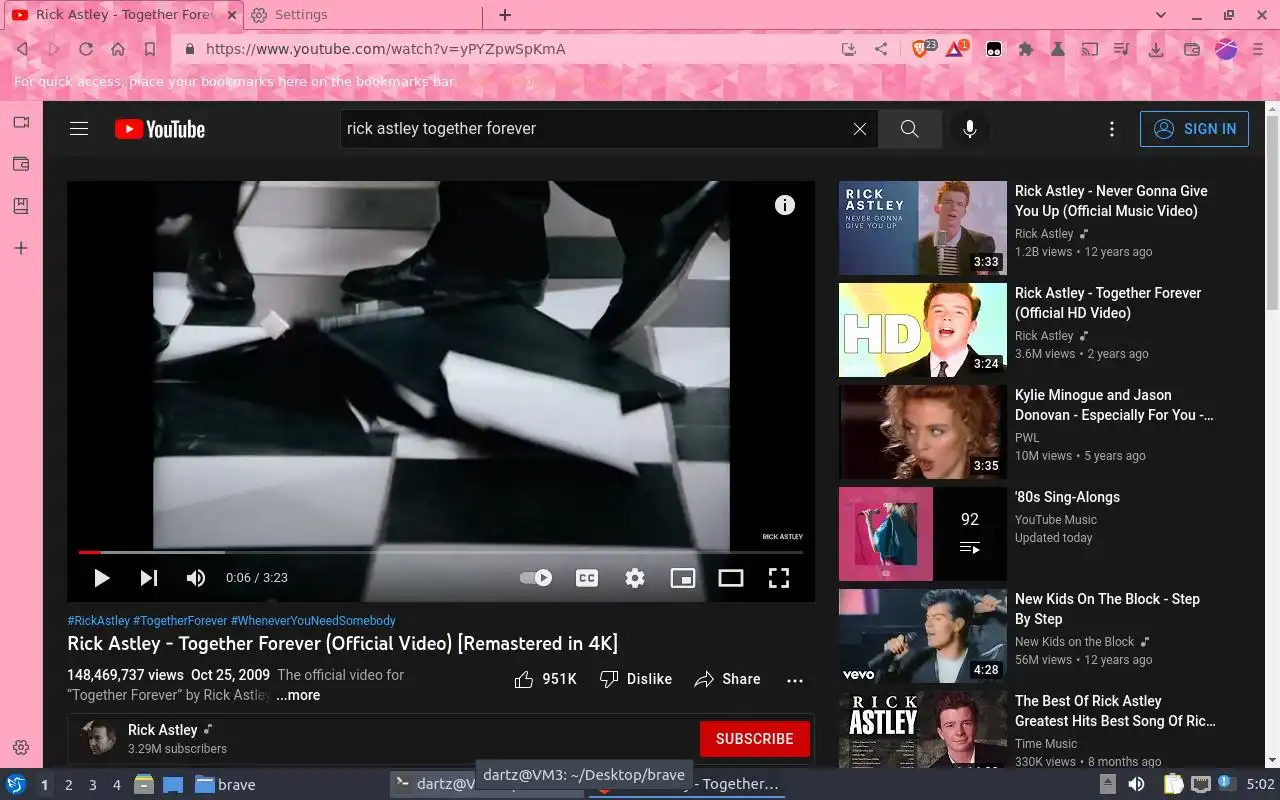Enable closed captions on the video
Image resolution: width=1280 pixels, height=800 pixels.
(x=587, y=578)
